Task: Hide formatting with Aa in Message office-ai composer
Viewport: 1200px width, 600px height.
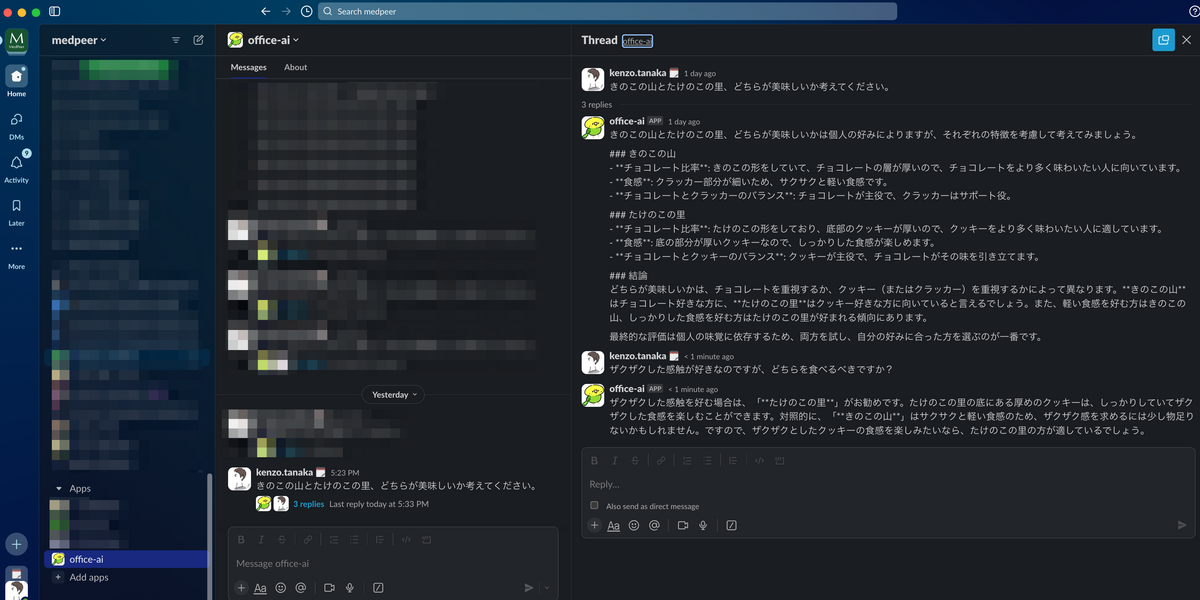Action: coord(261,588)
